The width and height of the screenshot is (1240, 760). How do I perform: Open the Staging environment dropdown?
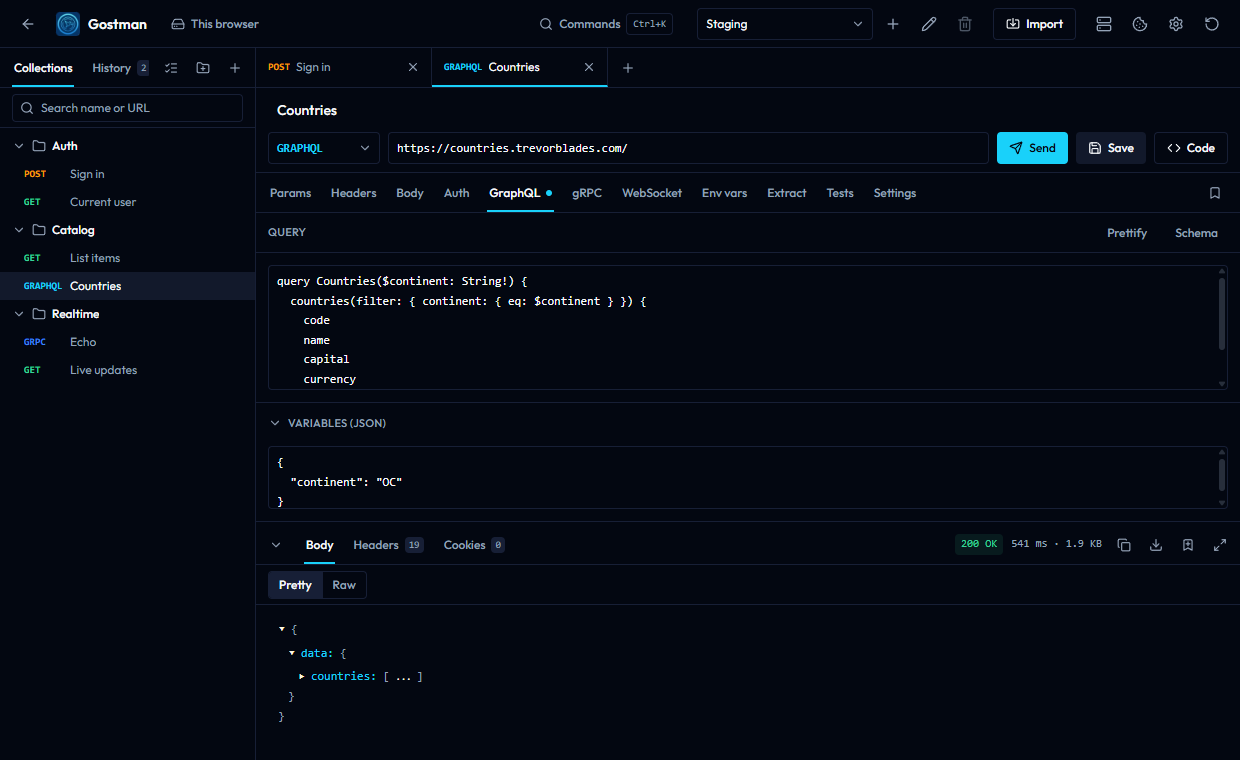tap(784, 24)
